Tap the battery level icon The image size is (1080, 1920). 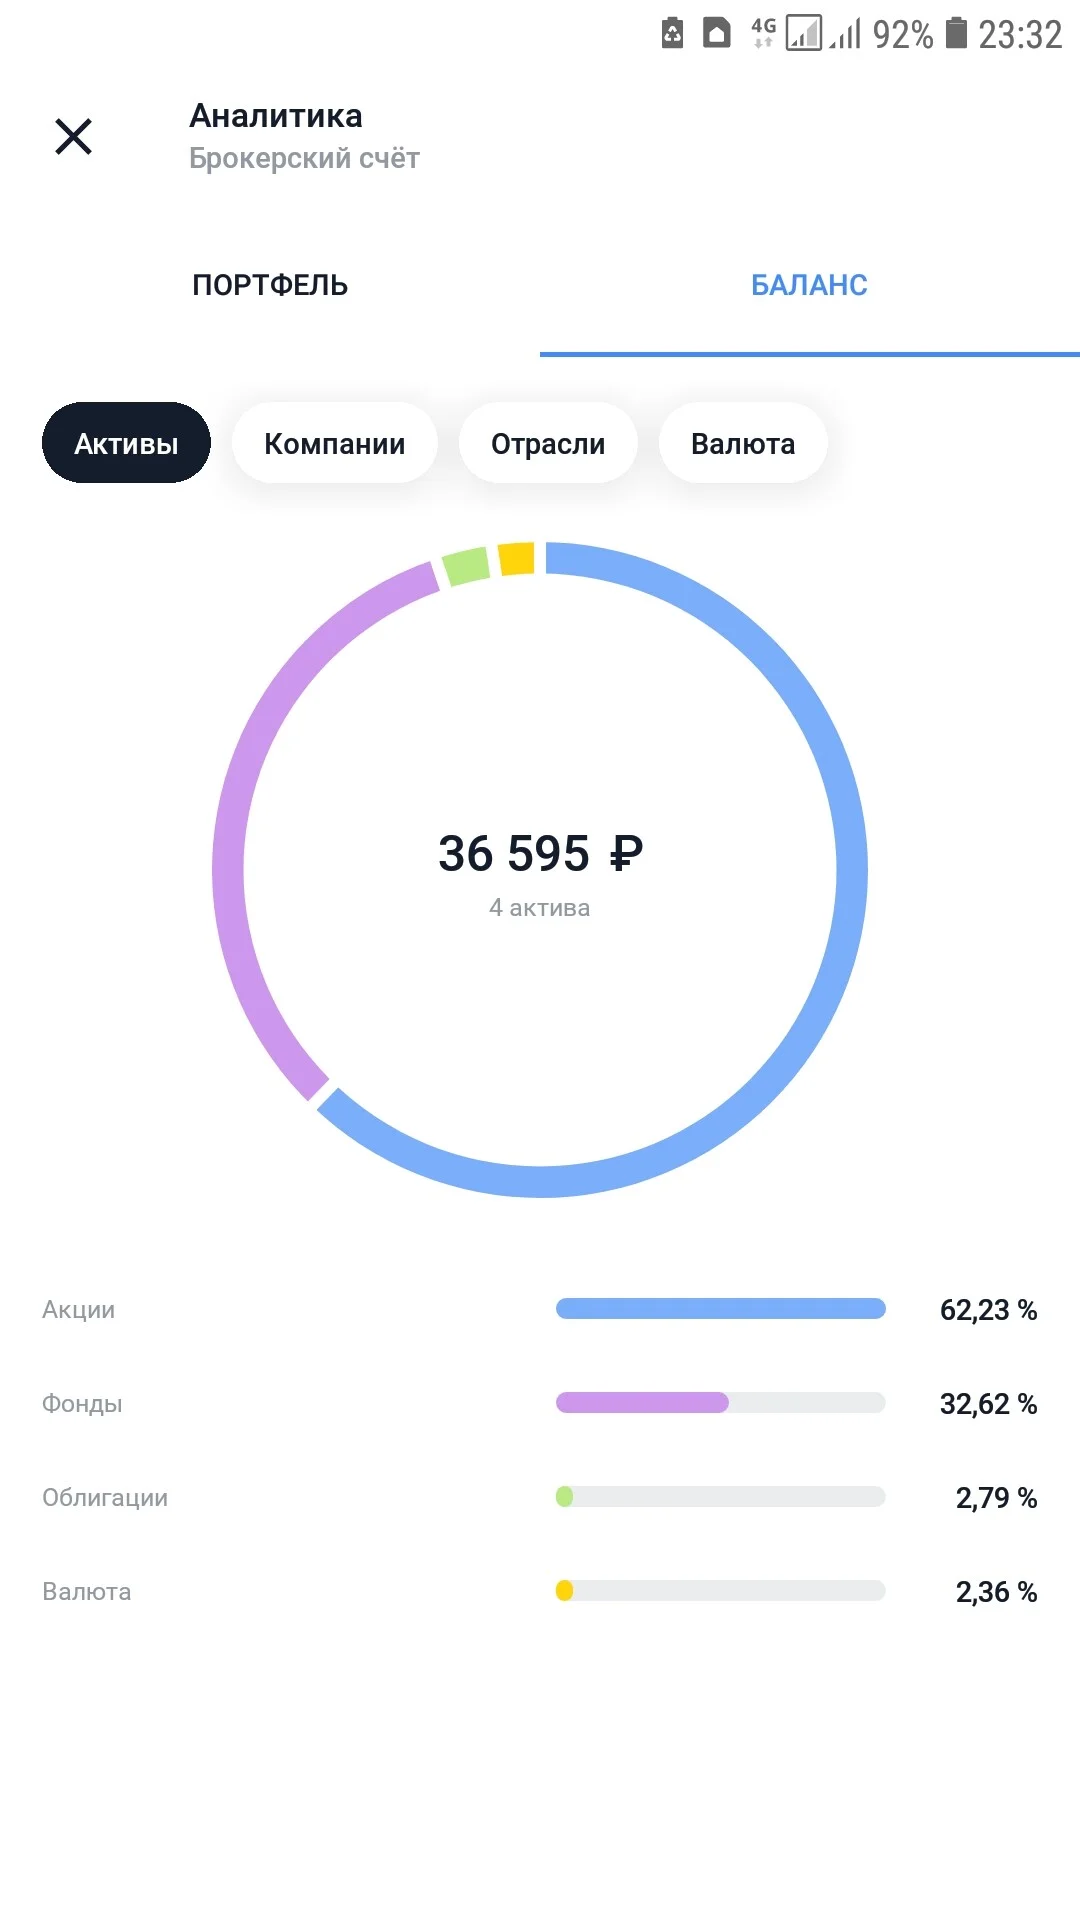[957, 33]
